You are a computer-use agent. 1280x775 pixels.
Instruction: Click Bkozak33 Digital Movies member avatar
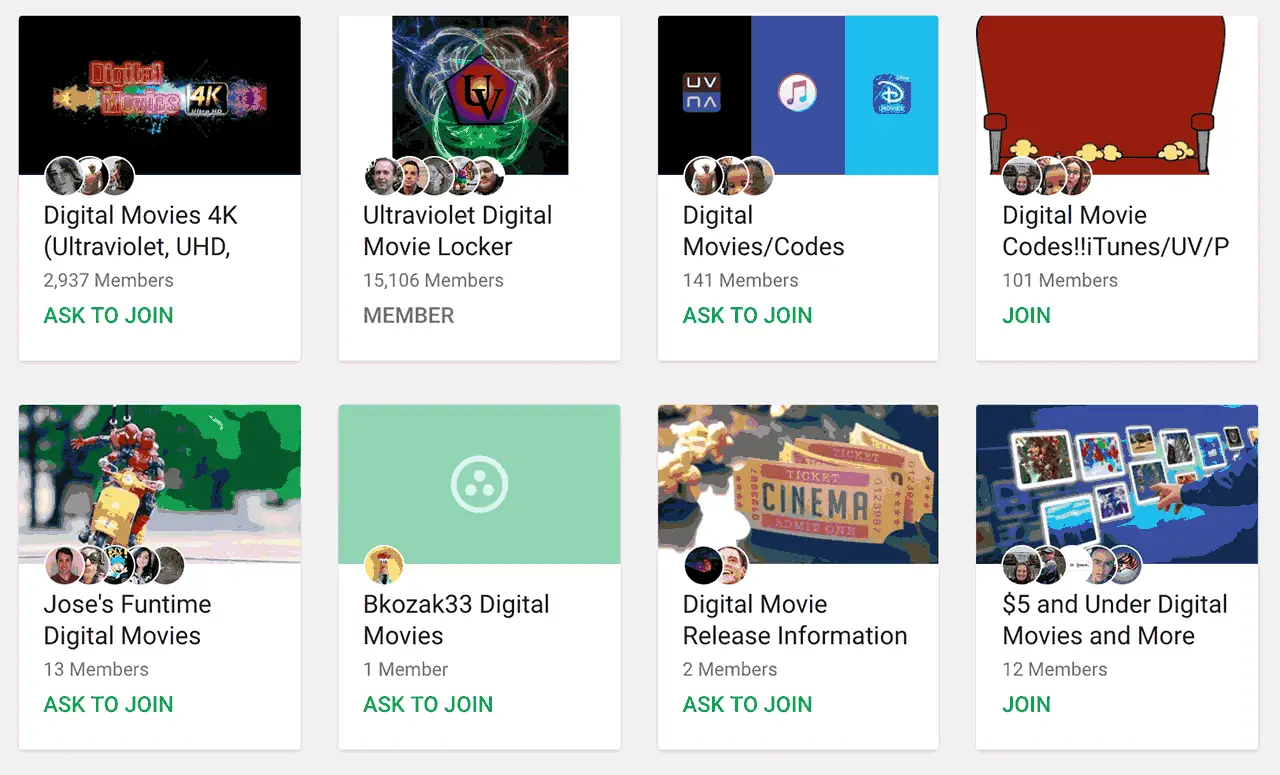coord(383,565)
